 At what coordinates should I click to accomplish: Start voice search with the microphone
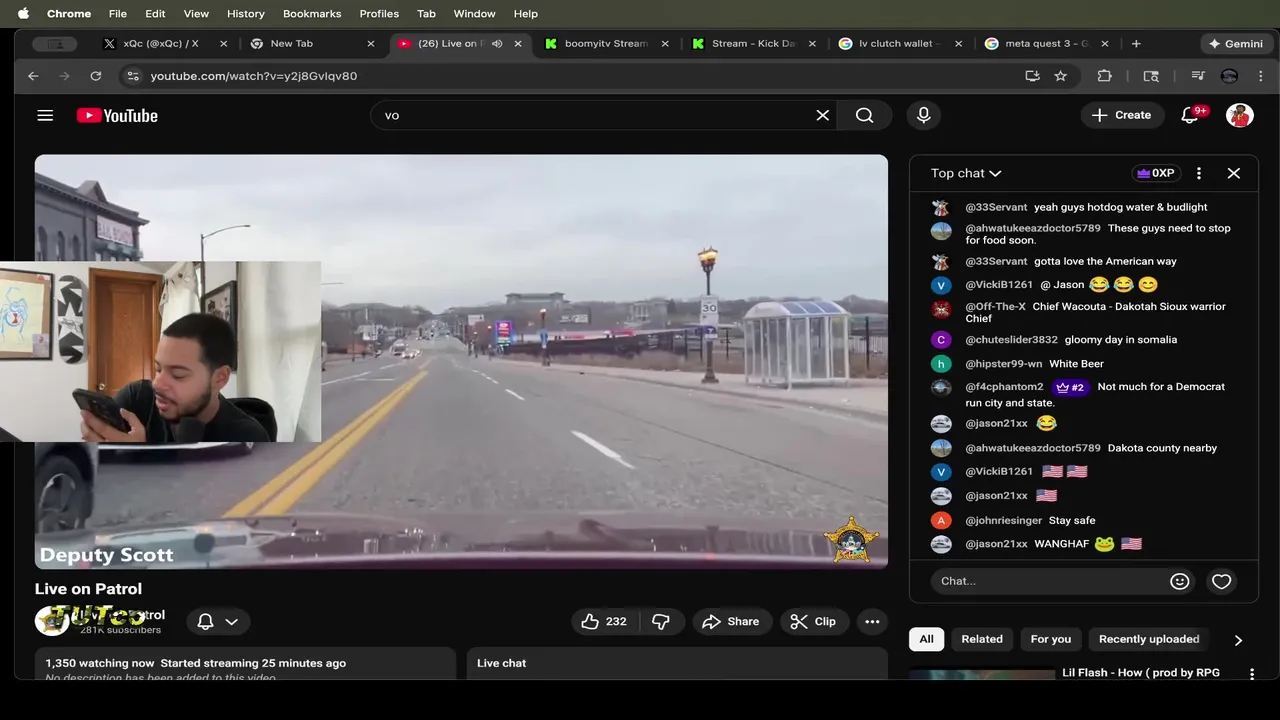coord(923,115)
